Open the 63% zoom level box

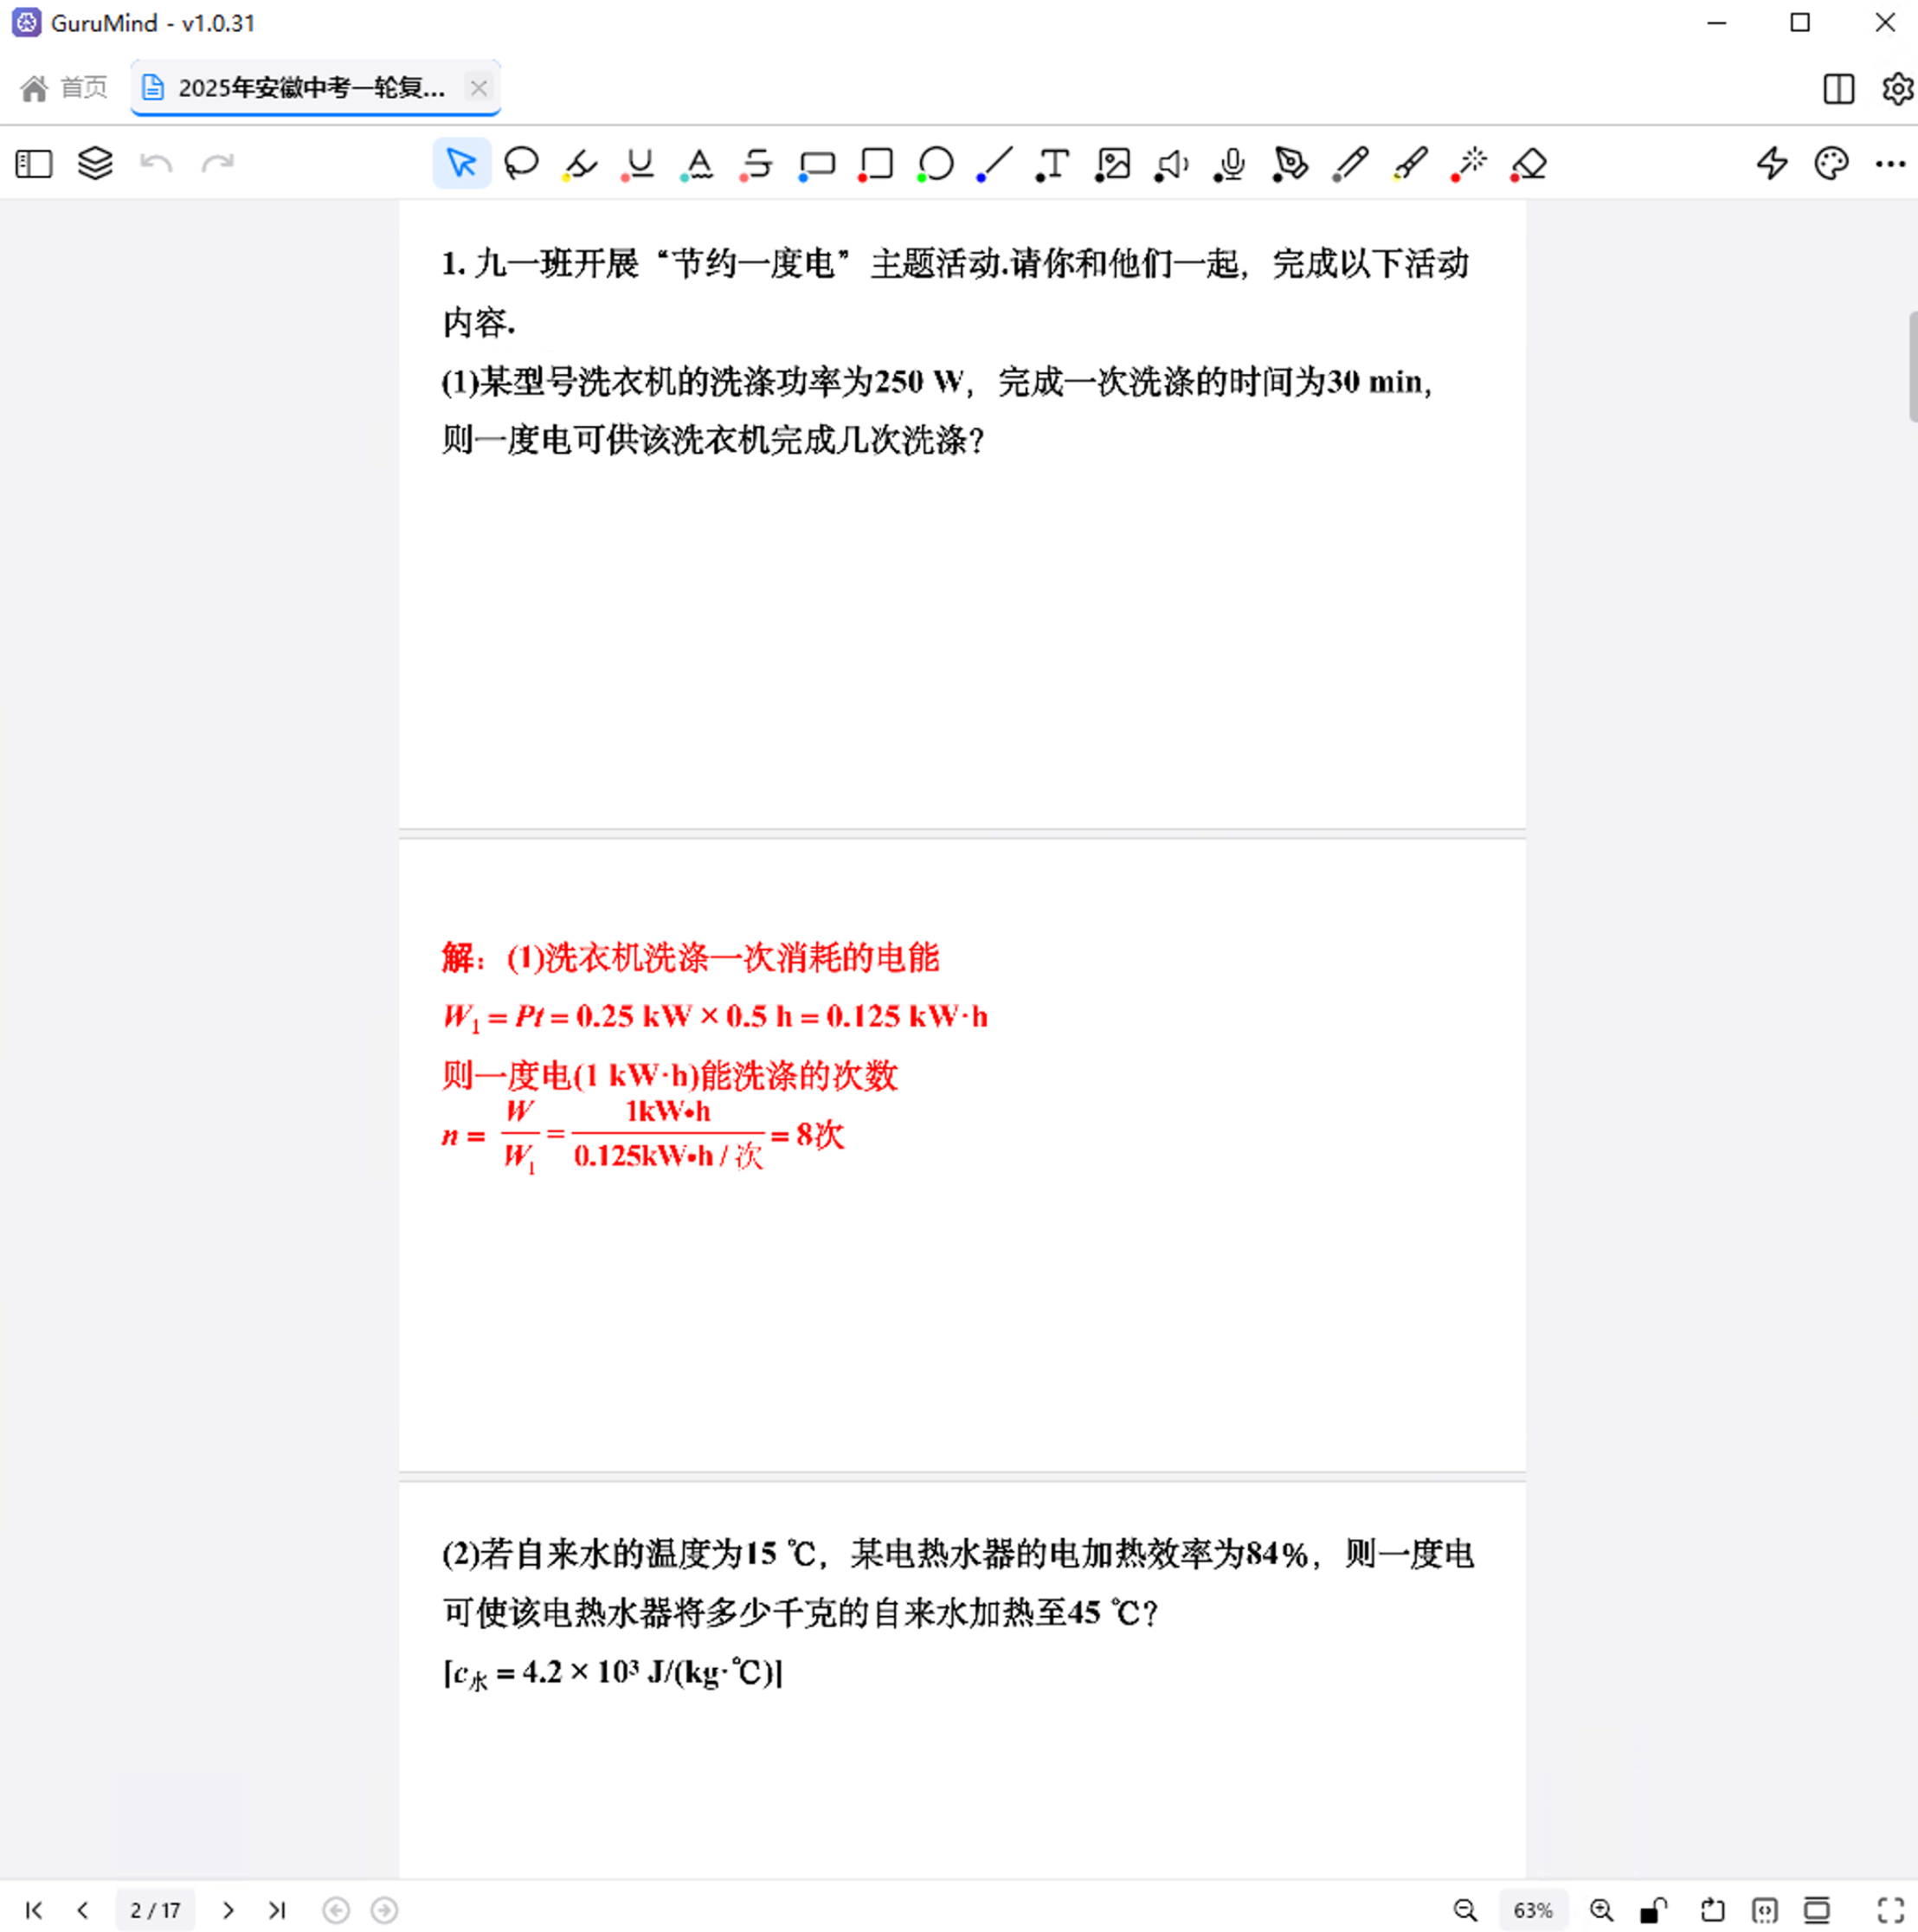tap(1532, 1910)
